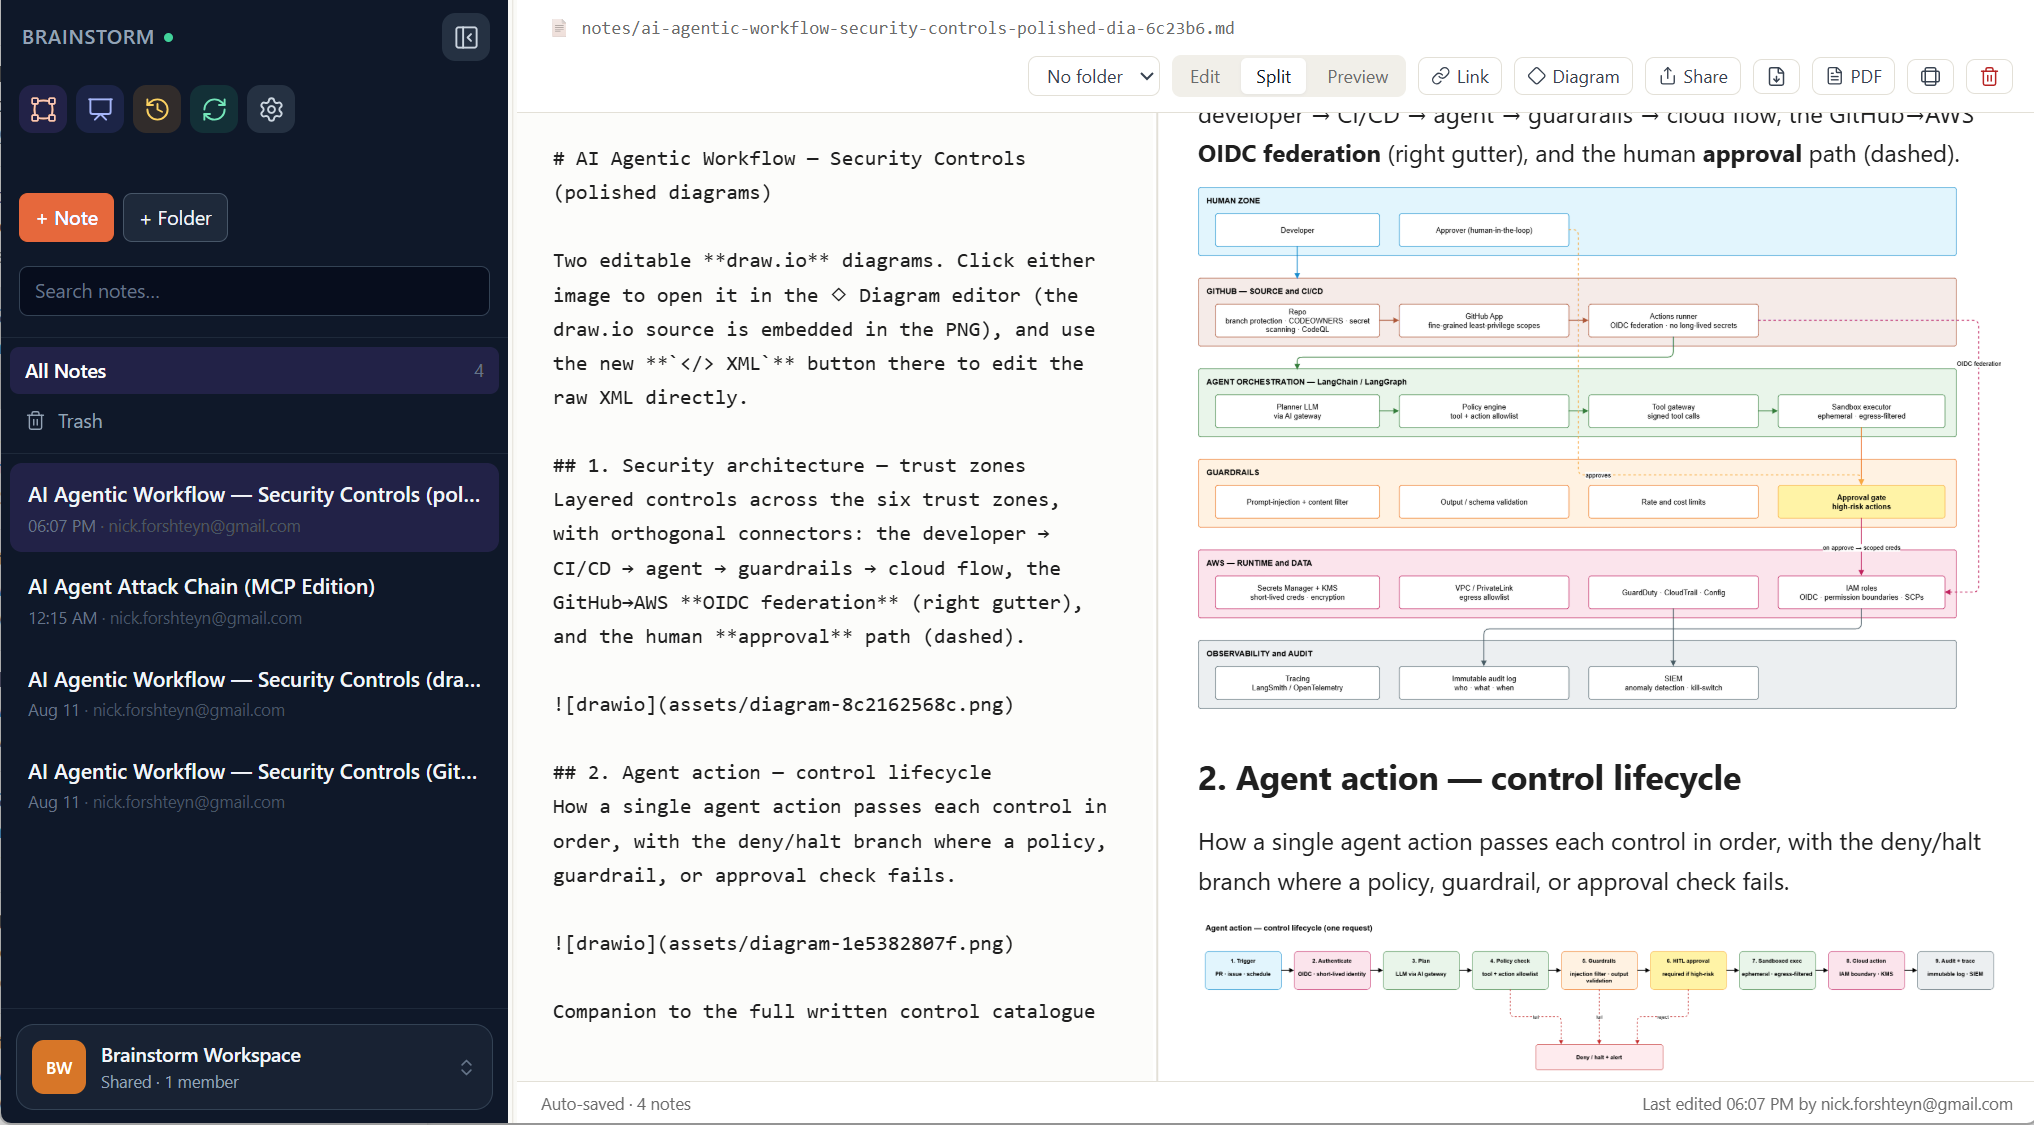Image resolution: width=2034 pixels, height=1125 pixels.
Task: Switch to Edit mode
Action: click(x=1205, y=77)
